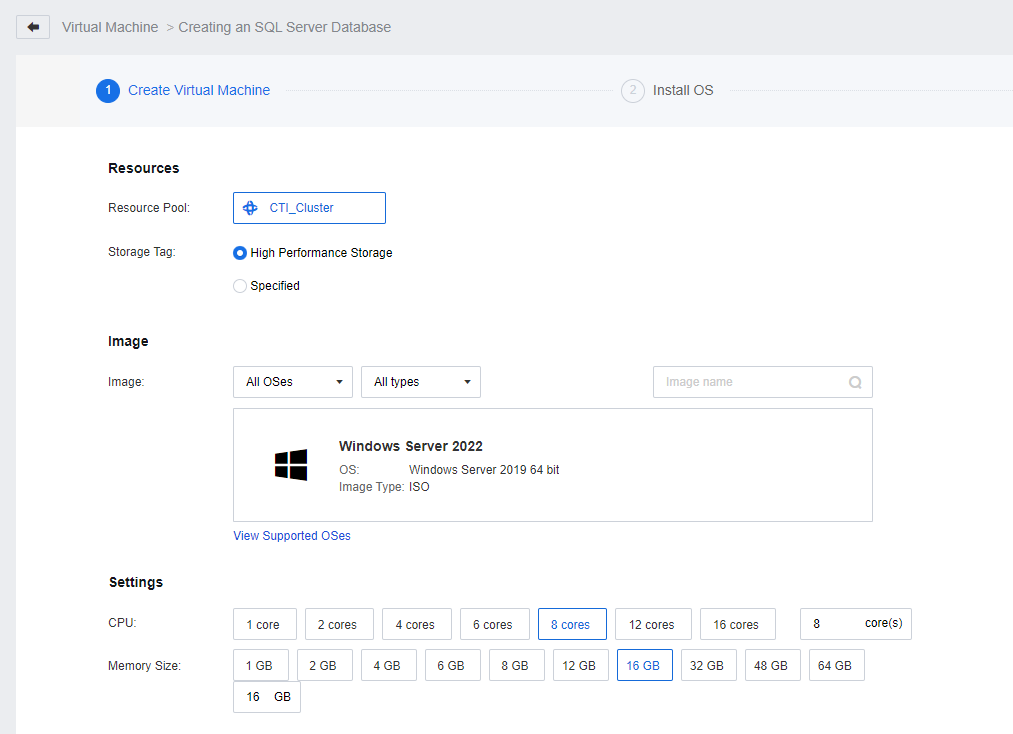
Task: Click the Install OS step label
Action: pyautogui.click(x=683, y=90)
